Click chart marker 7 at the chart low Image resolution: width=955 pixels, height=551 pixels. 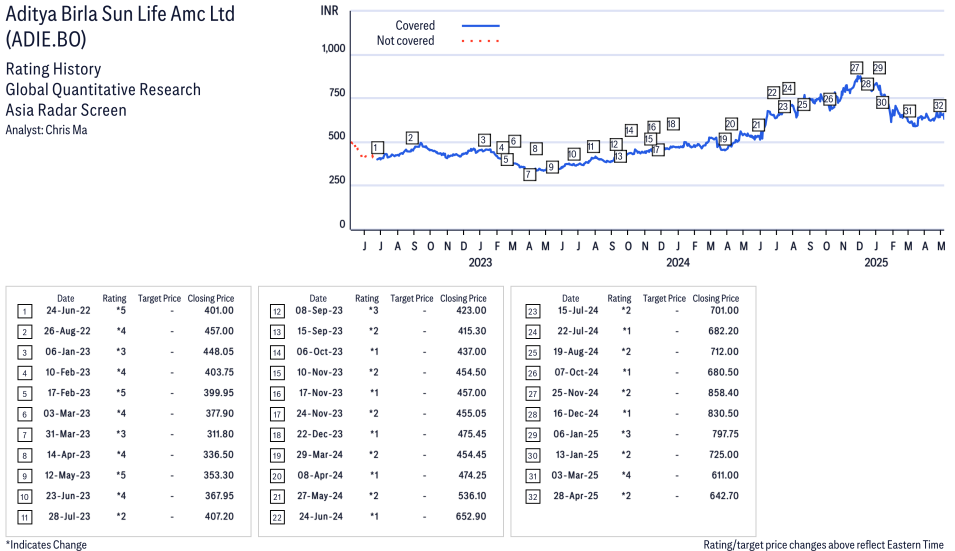[529, 175]
